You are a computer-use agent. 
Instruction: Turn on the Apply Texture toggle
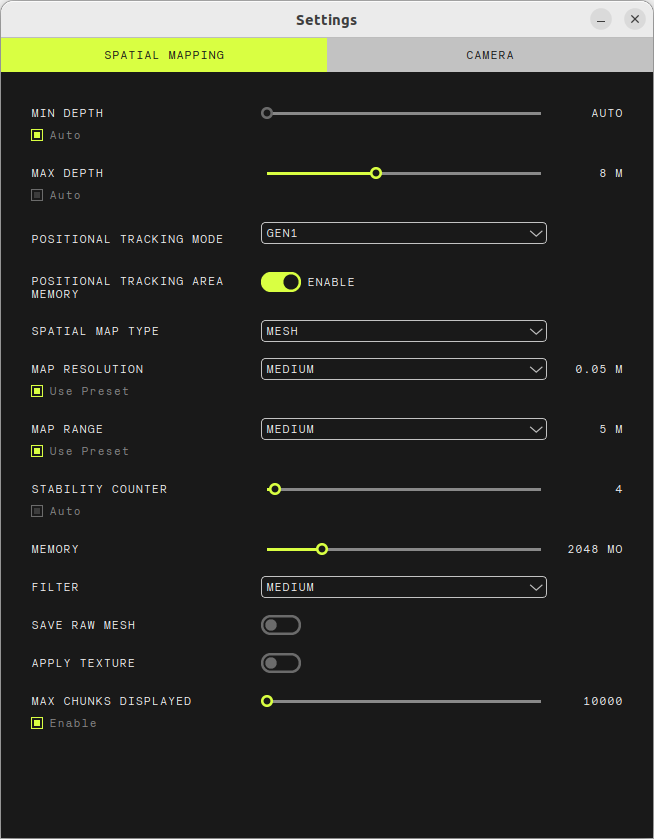click(281, 663)
